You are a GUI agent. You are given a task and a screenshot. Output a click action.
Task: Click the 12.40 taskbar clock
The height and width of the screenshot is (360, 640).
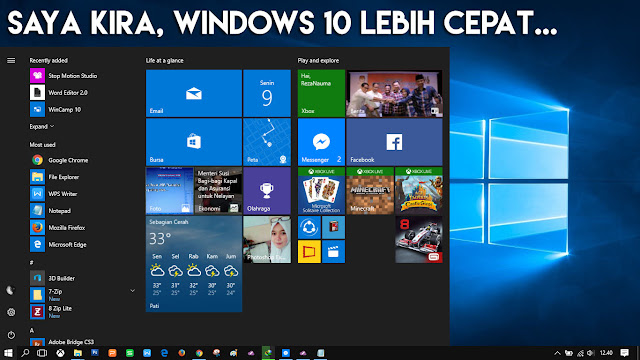tap(607, 353)
